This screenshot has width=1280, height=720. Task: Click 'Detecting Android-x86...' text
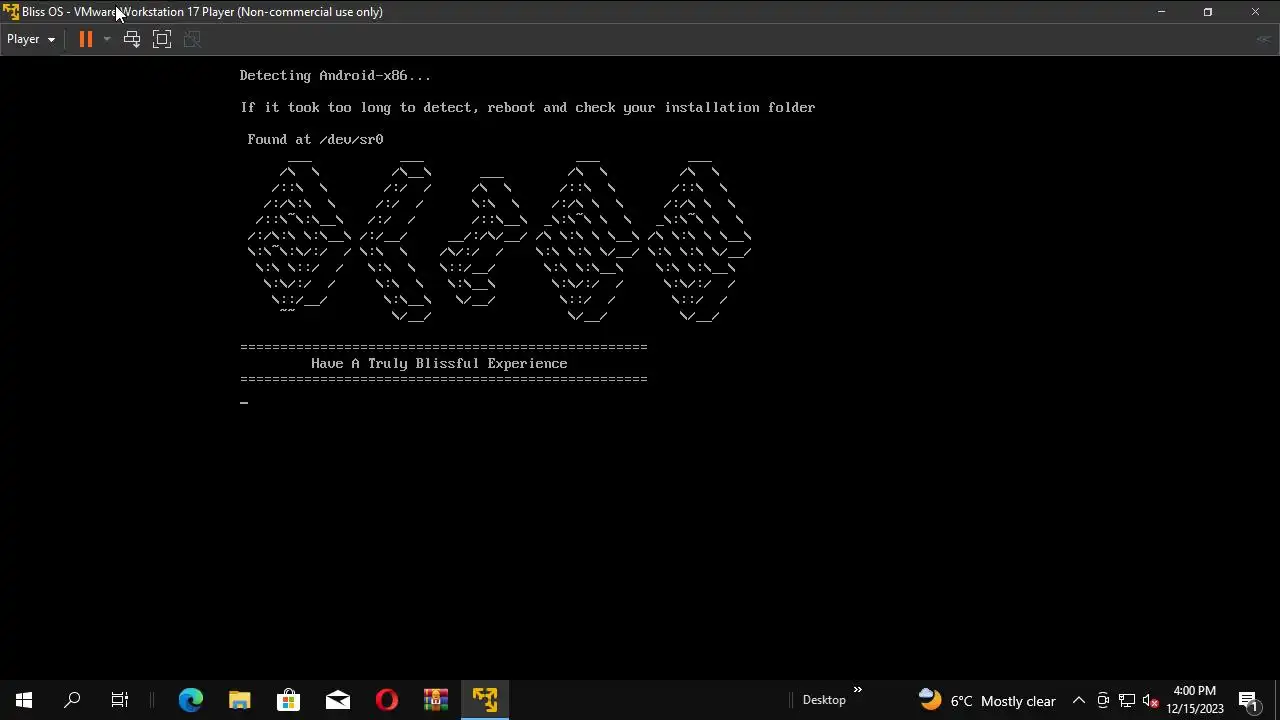tap(335, 75)
